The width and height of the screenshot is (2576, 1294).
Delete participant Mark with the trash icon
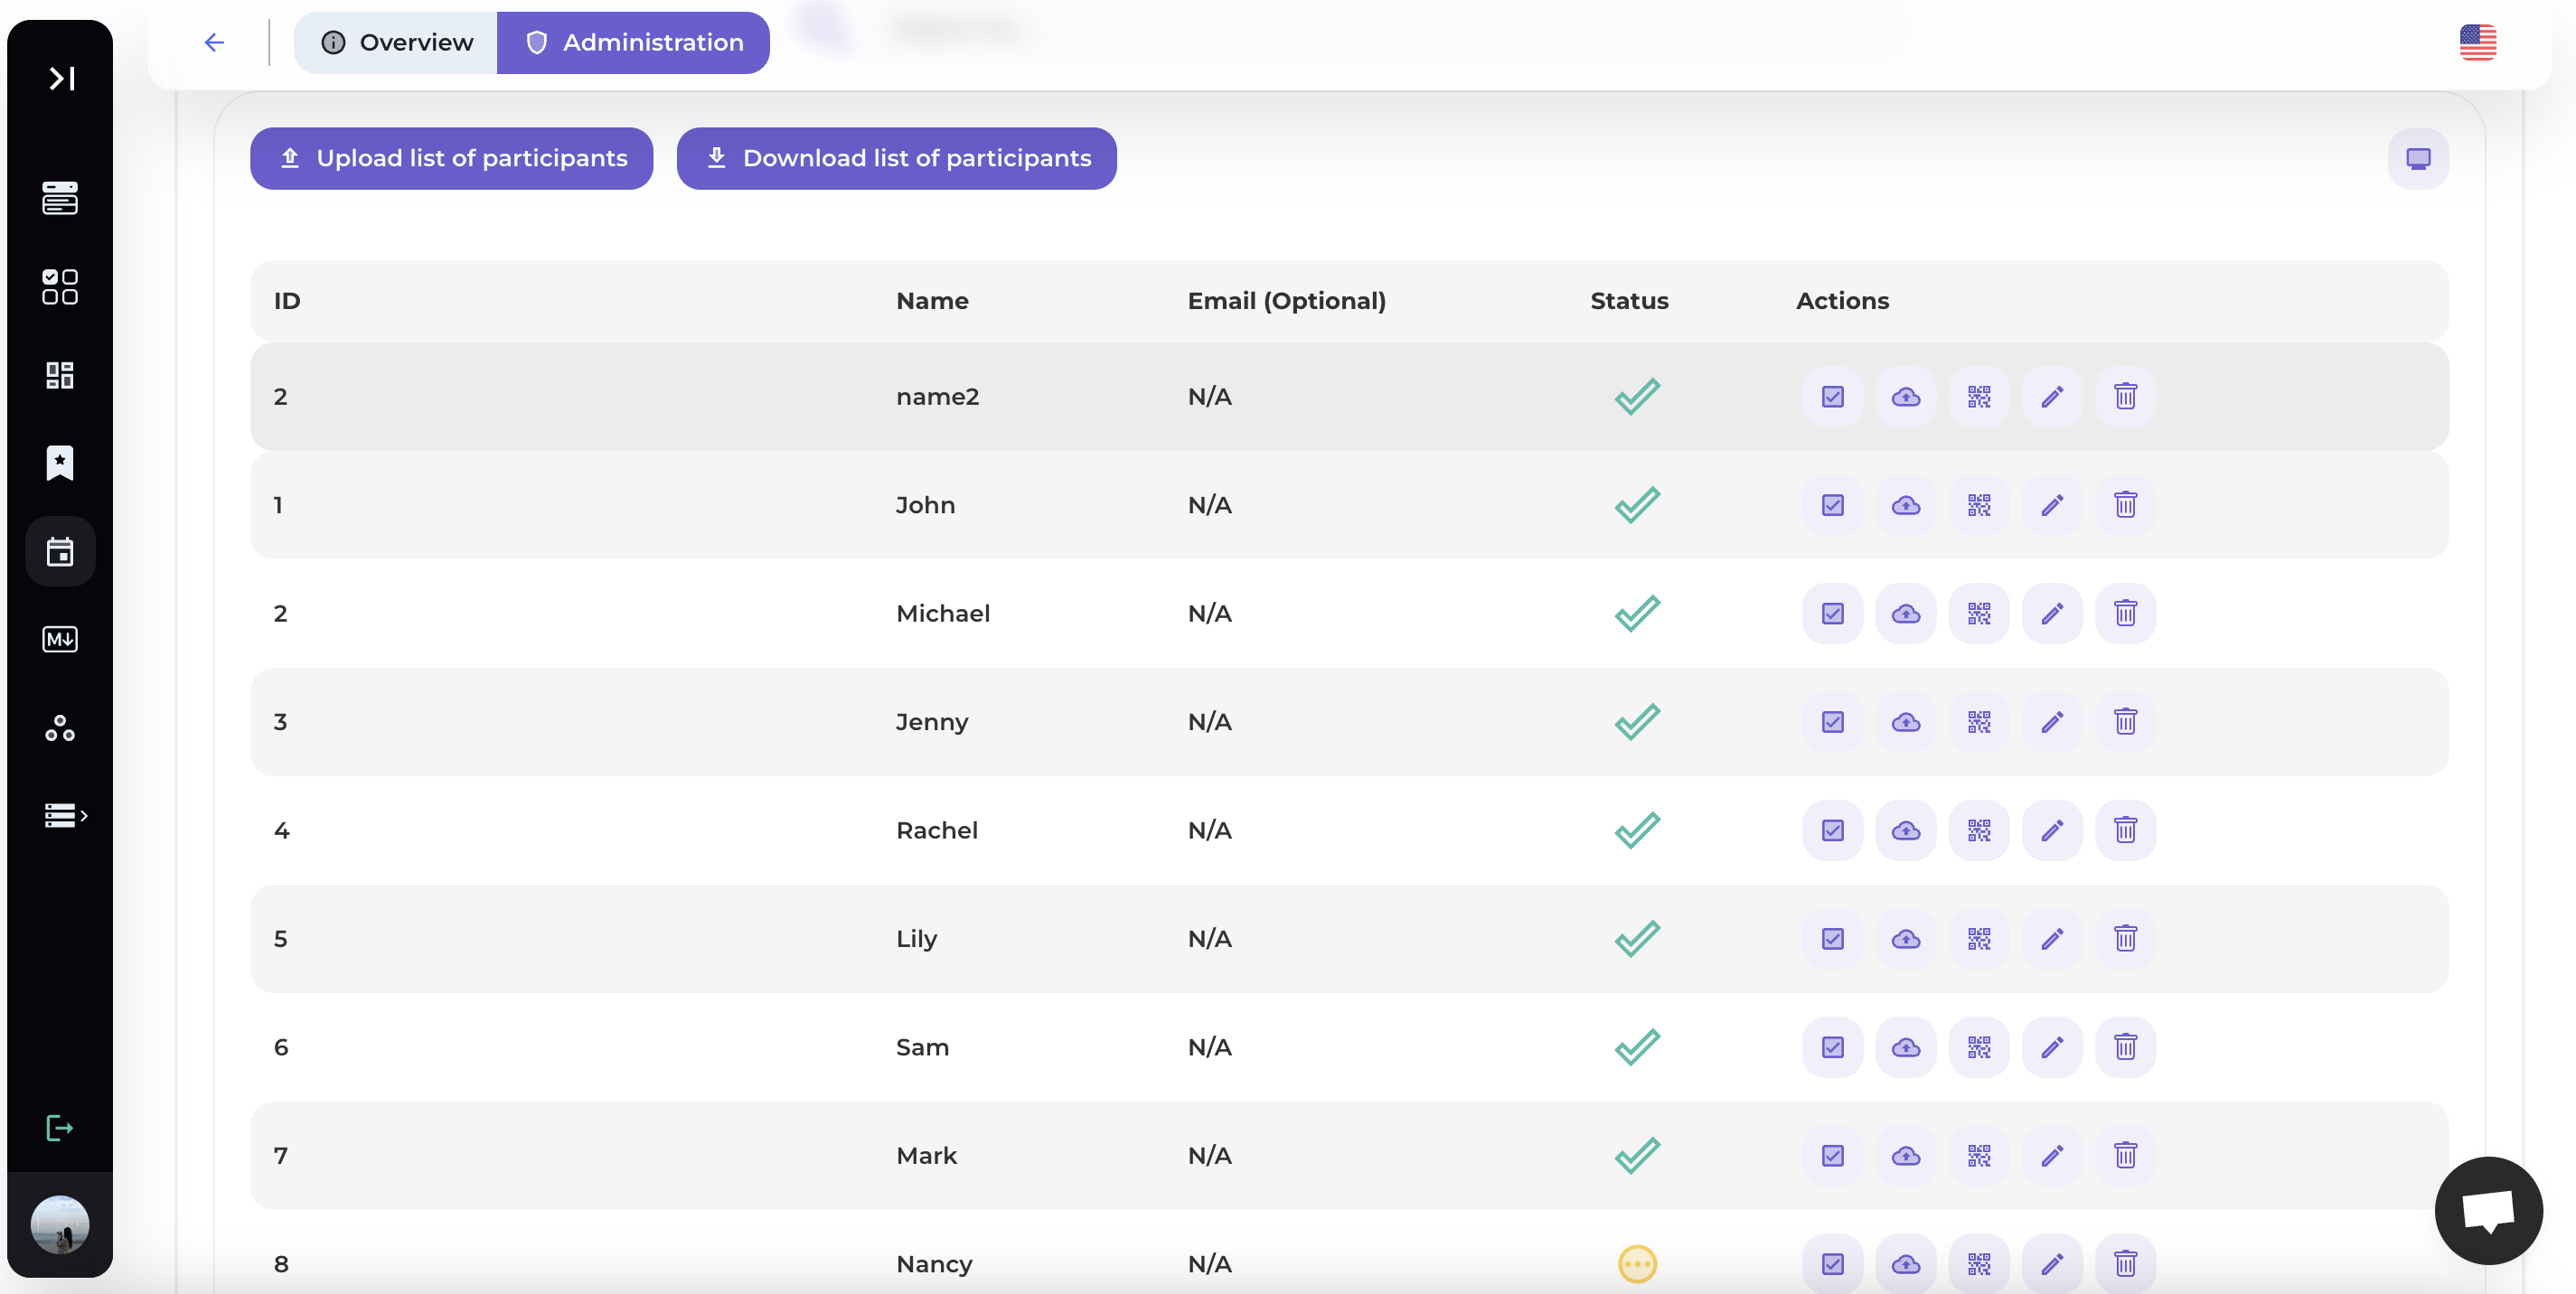[2125, 1156]
